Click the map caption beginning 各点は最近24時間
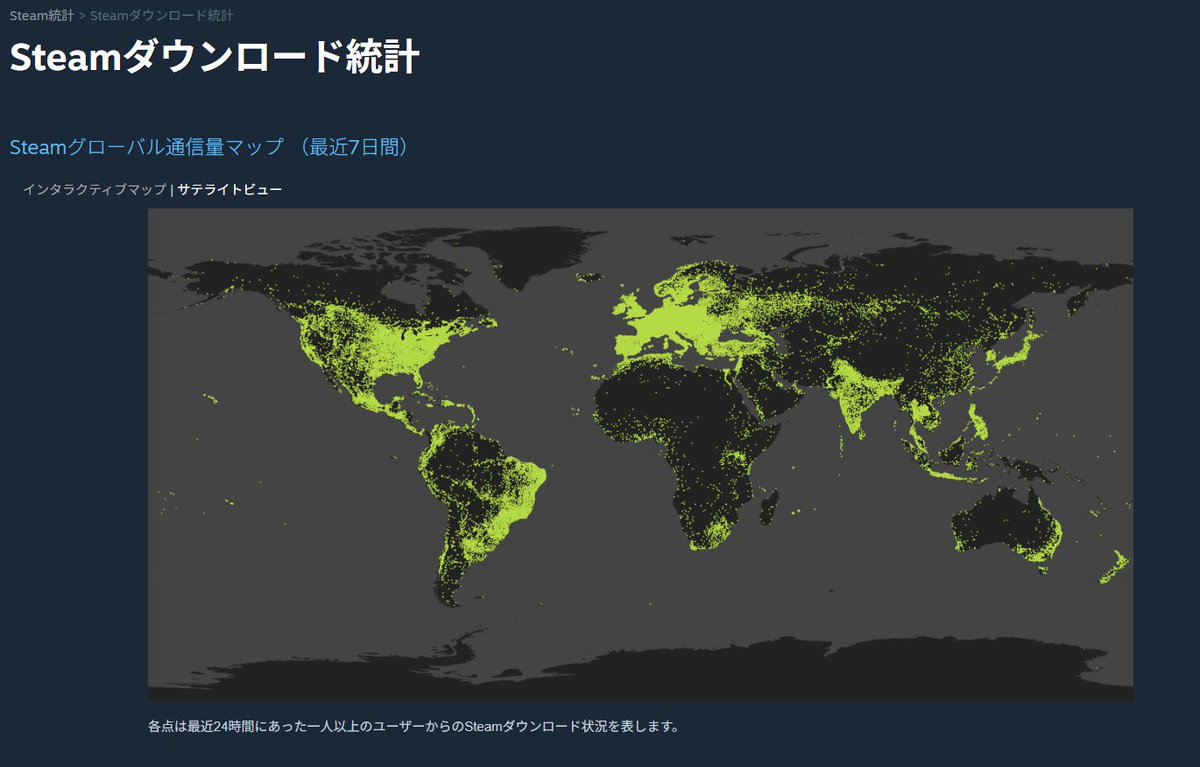Image resolution: width=1200 pixels, height=767 pixels. (x=413, y=725)
